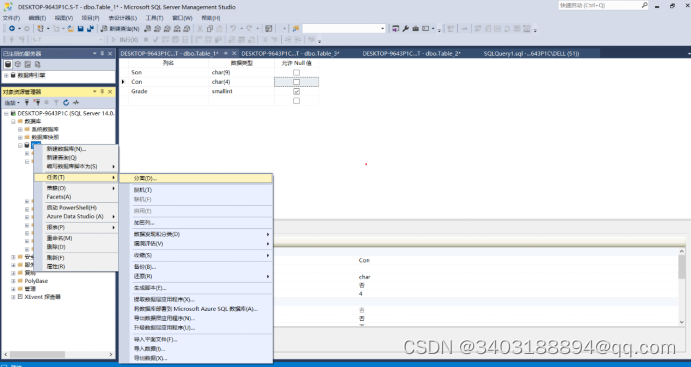The height and width of the screenshot is (367, 691).
Task: Click the Cut scissors toolbar icon
Action: tap(200, 29)
